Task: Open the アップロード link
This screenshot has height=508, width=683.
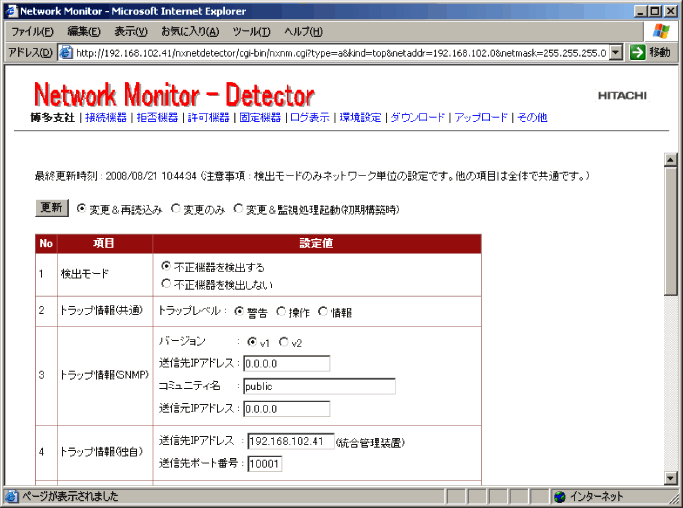Action: (481, 118)
